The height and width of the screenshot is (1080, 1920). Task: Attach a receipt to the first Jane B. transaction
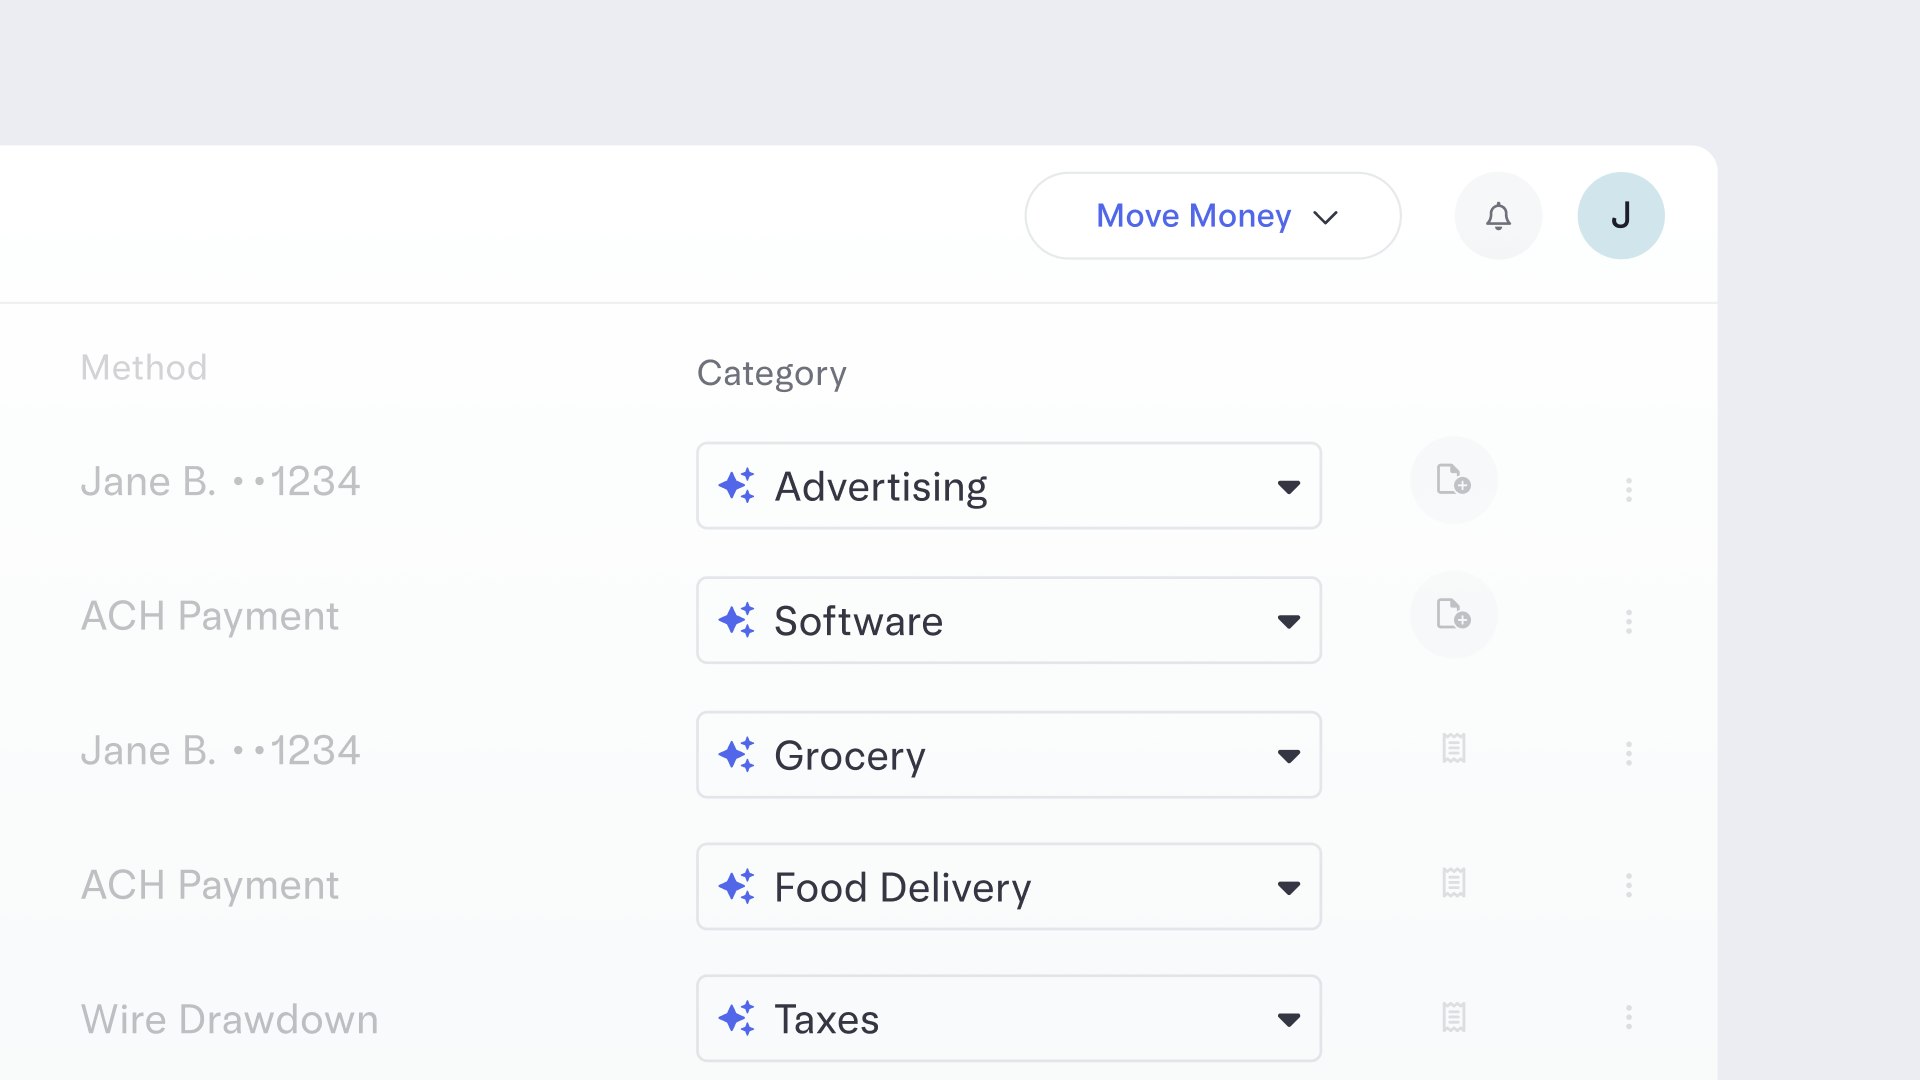1453,481
